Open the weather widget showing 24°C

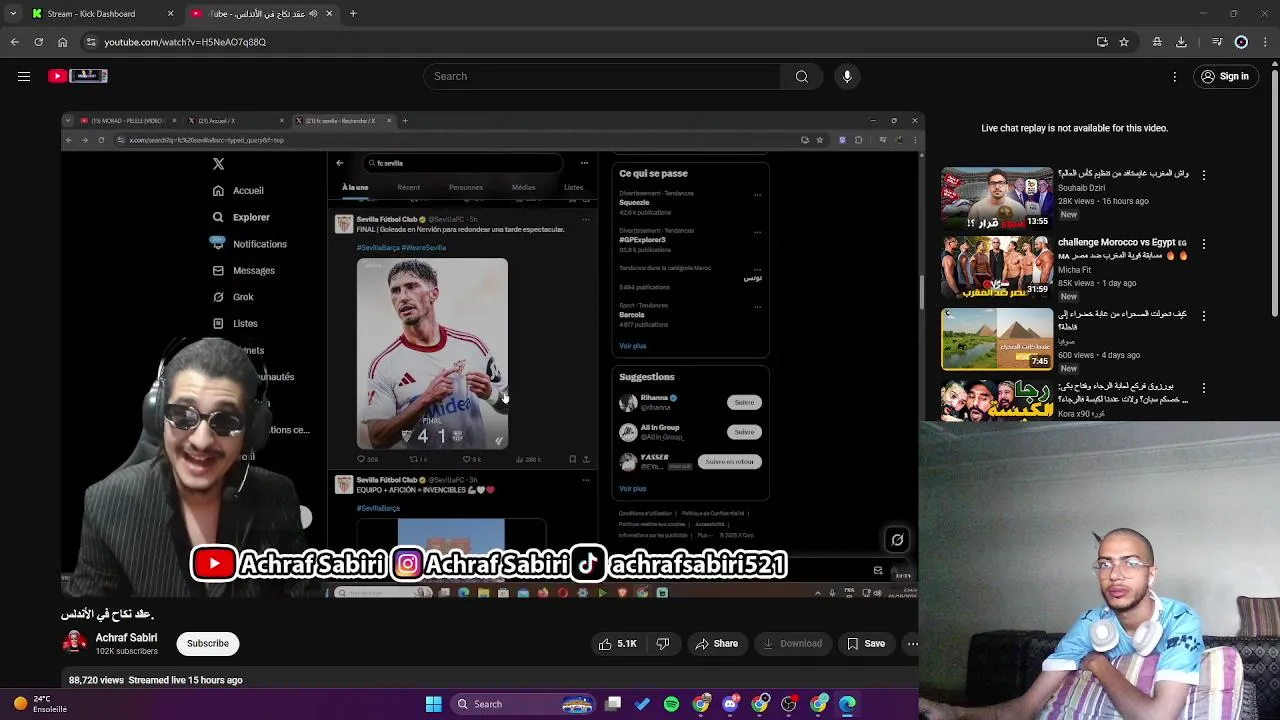click(x=38, y=704)
